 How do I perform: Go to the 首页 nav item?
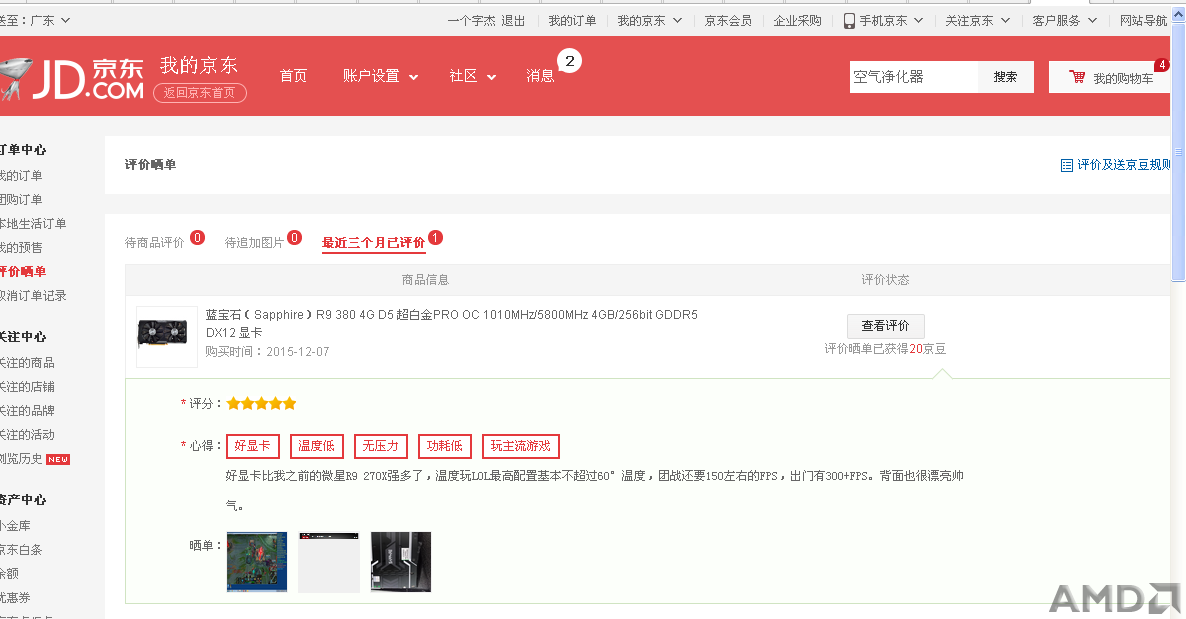click(293, 76)
